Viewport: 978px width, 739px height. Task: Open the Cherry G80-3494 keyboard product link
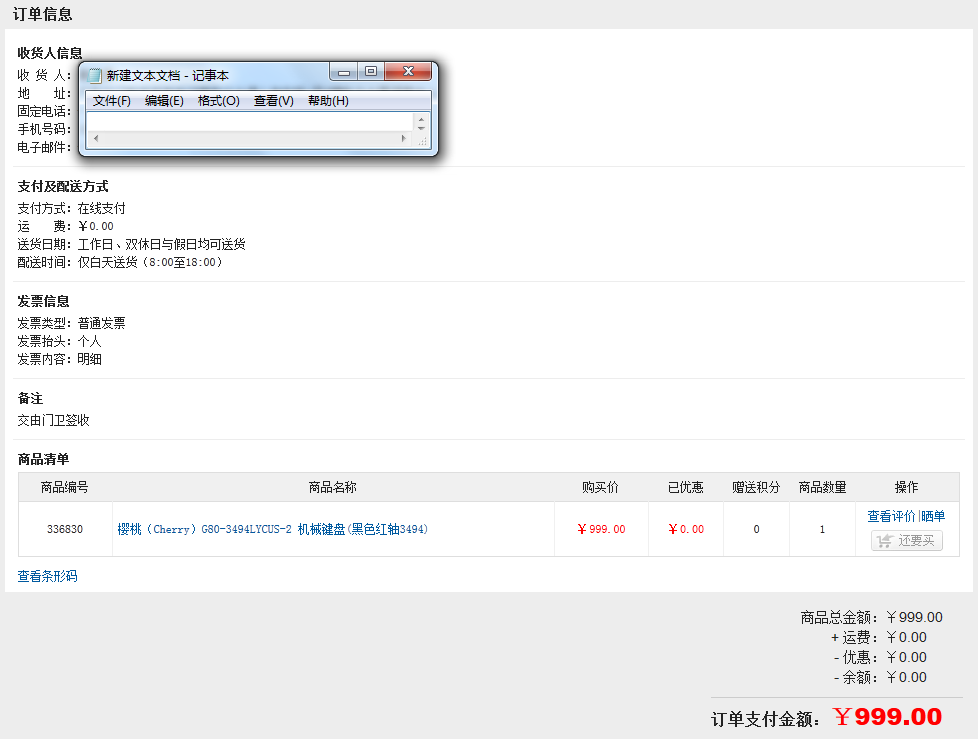pyautogui.click(x=273, y=529)
